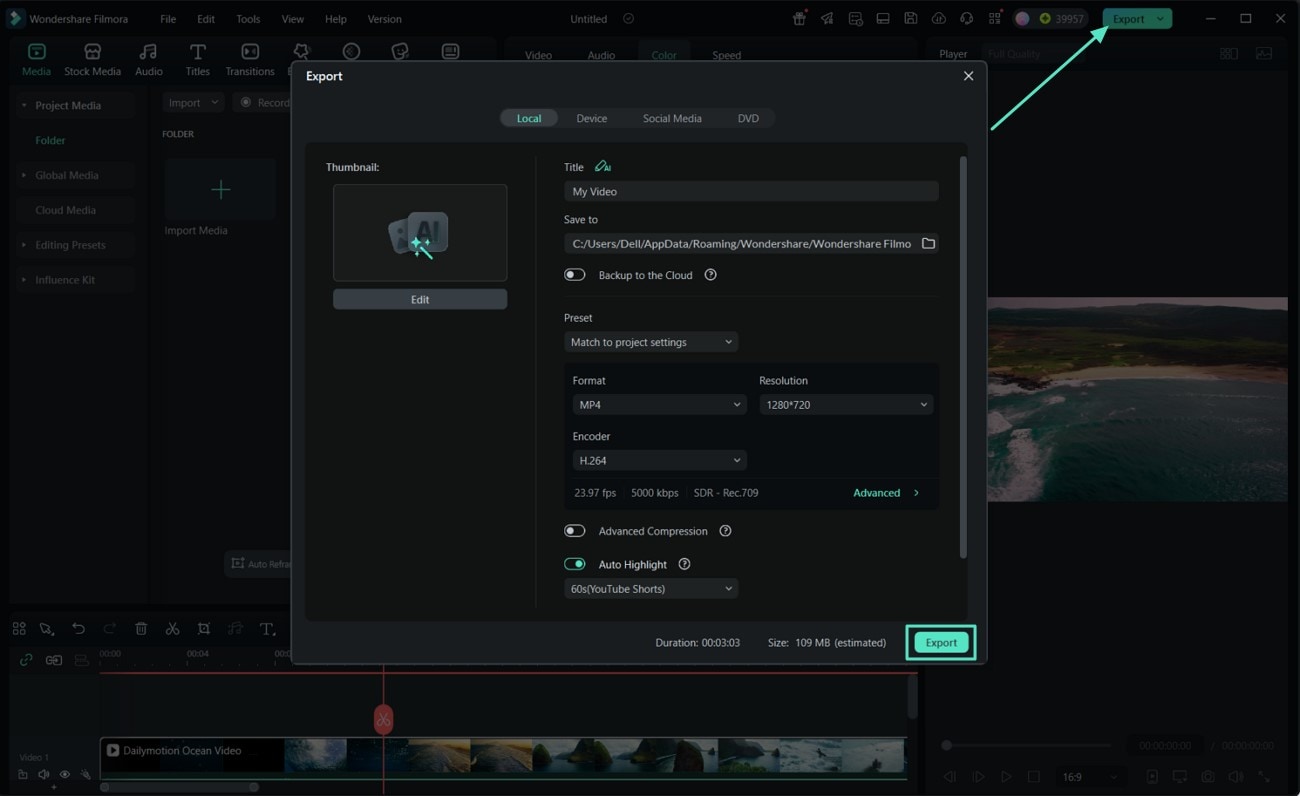The width and height of the screenshot is (1300, 796).
Task: Click the Title field containing My Video
Action: [x=751, y=191]
